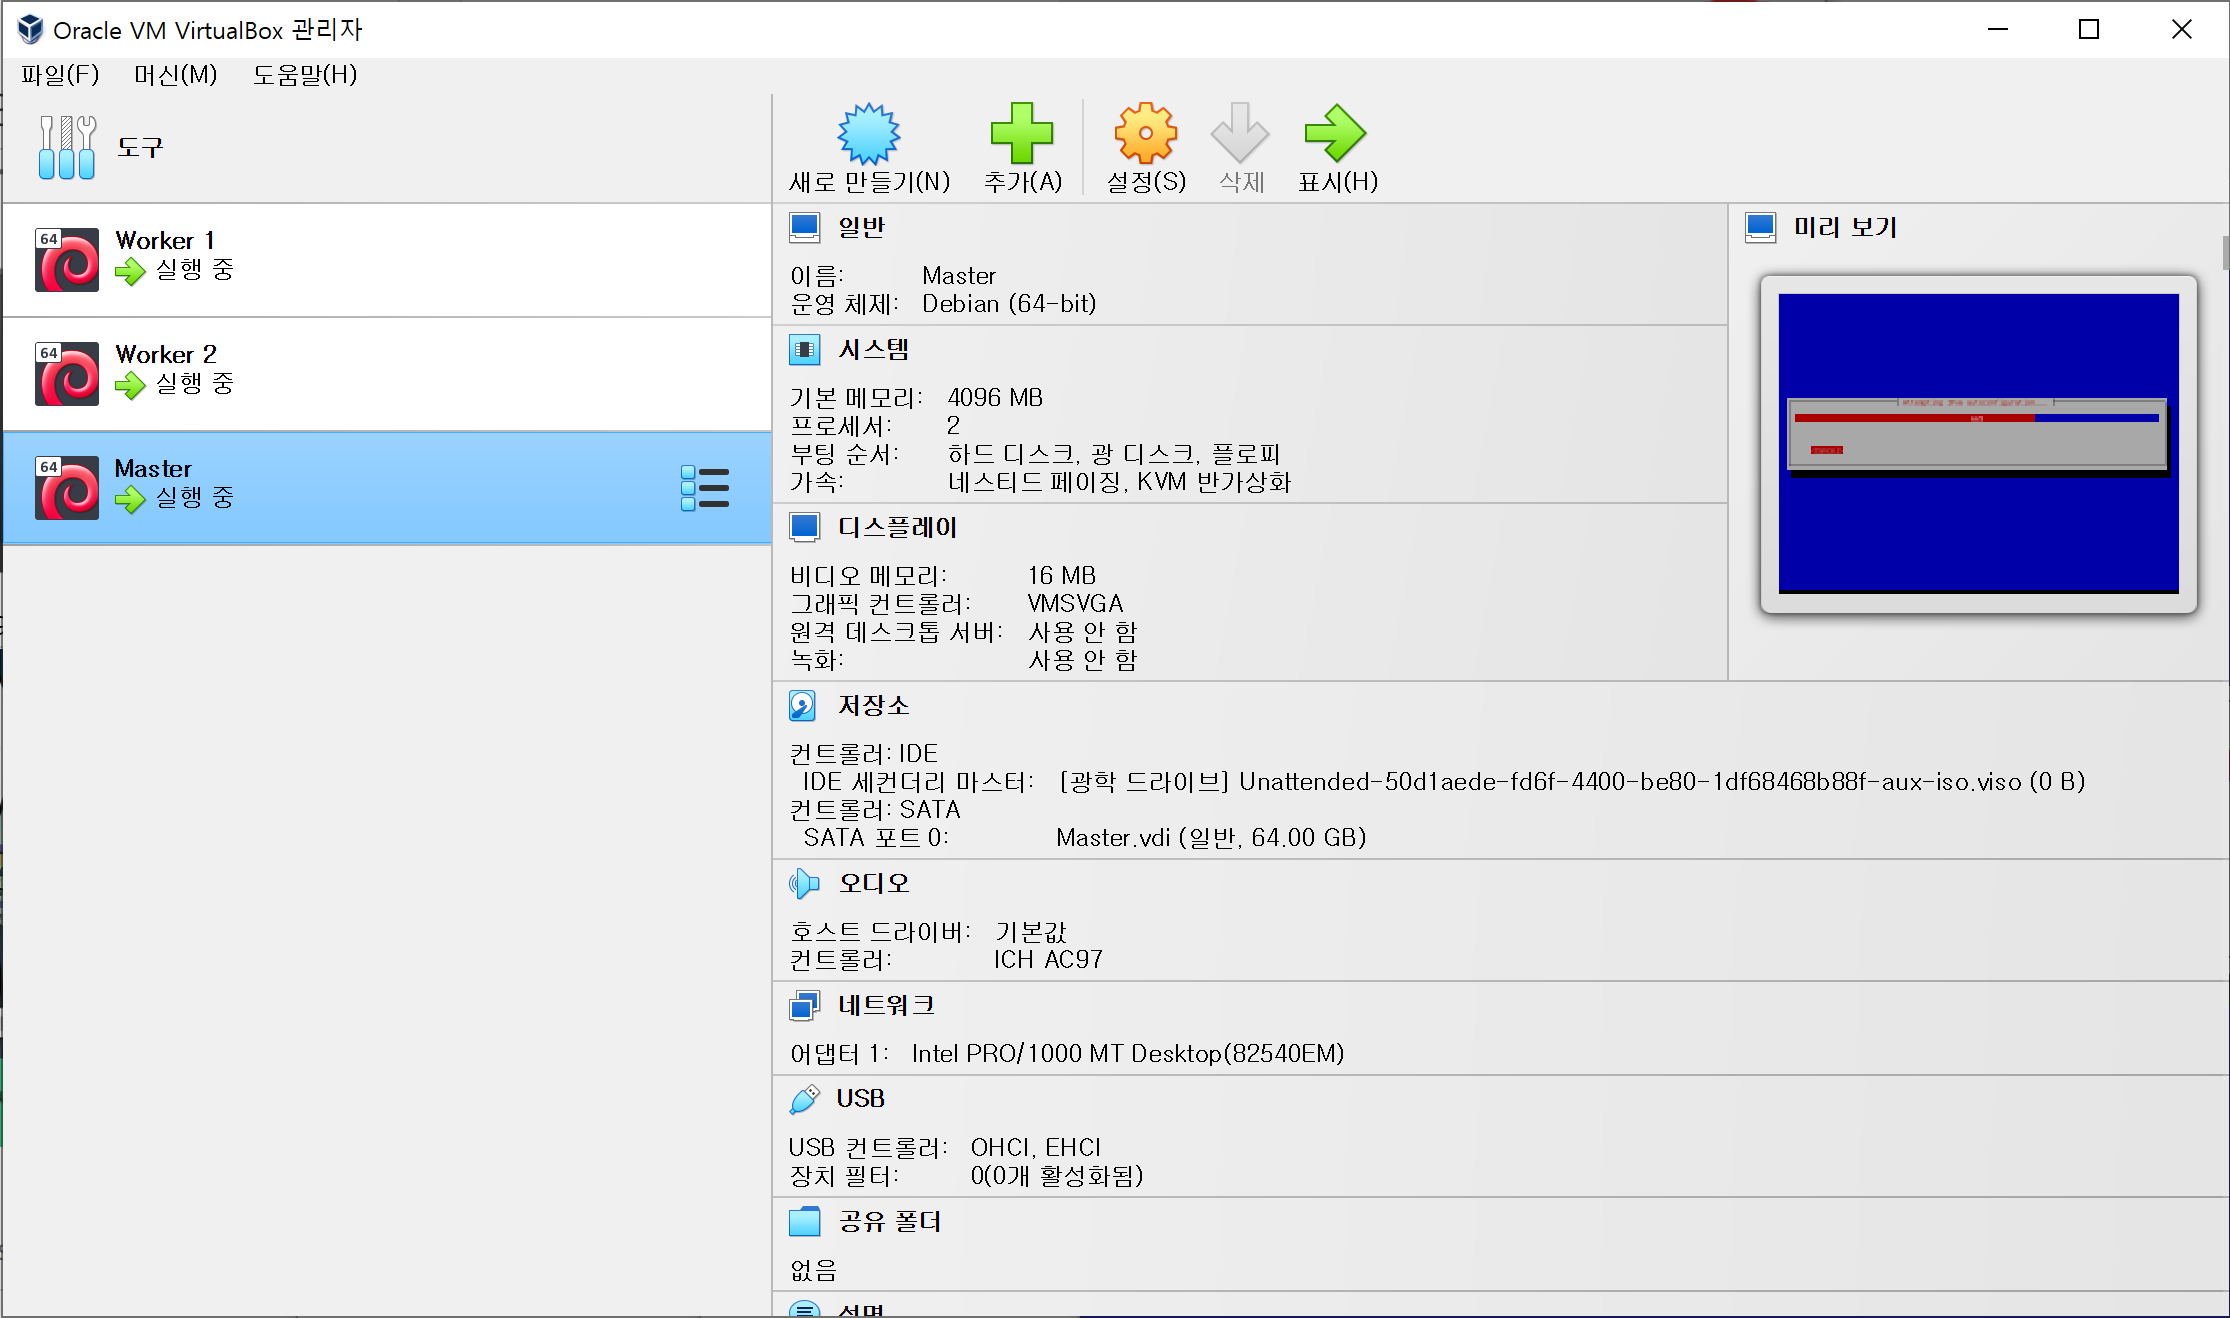Open the Shared Folders (공유 폴더) header link

(x=890, y=1222)
